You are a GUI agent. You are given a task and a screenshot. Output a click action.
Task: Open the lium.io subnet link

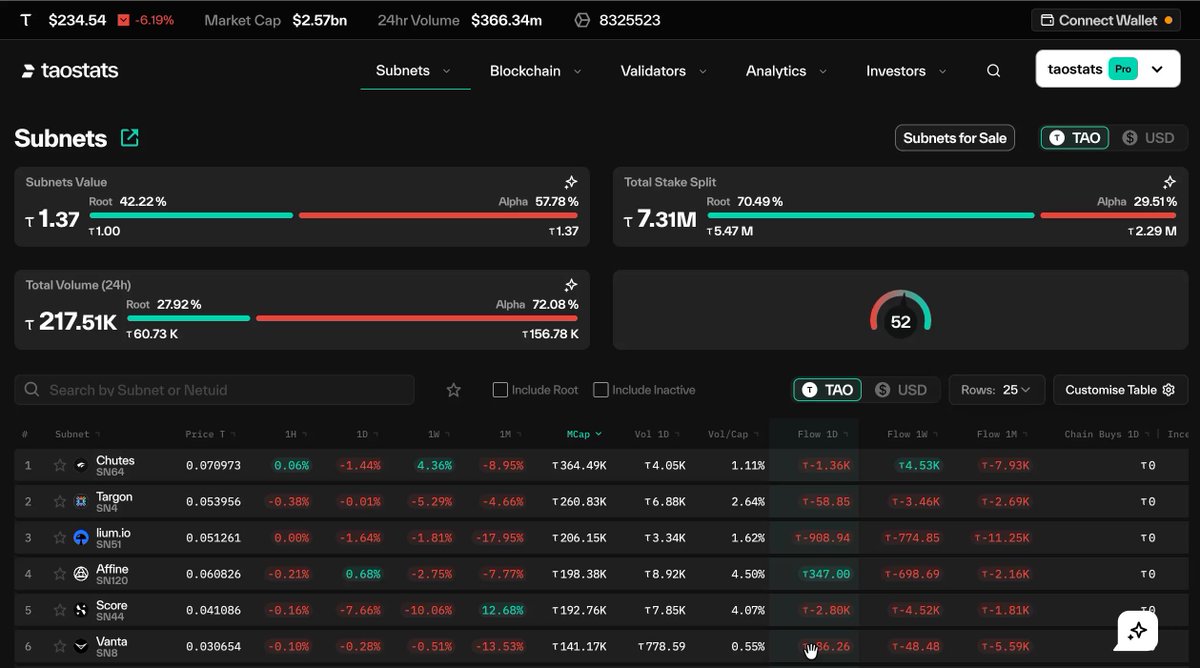pos(113,533)
